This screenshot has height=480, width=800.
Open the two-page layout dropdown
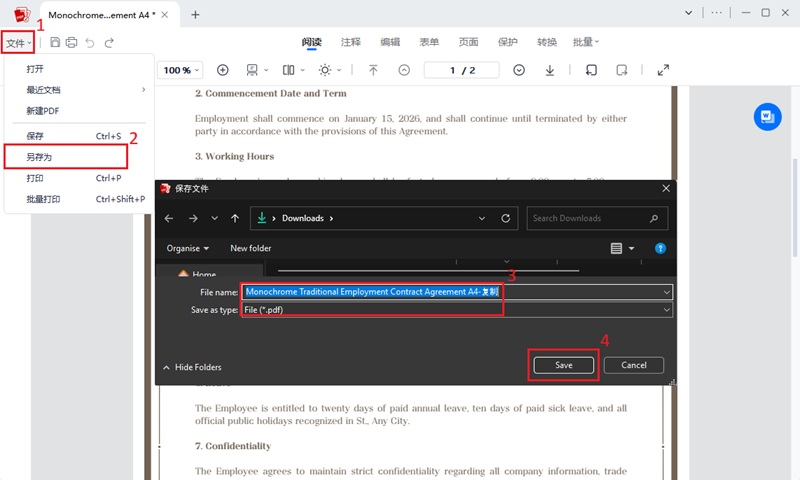[293, 70]
